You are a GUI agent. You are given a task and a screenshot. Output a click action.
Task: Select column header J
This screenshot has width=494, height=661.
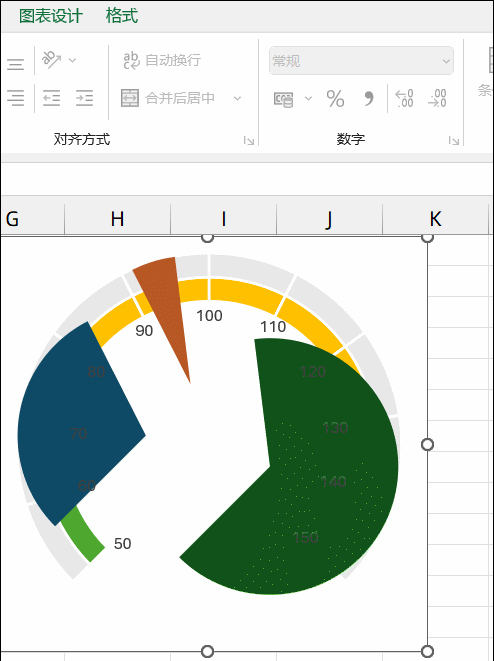coord(329,219)
